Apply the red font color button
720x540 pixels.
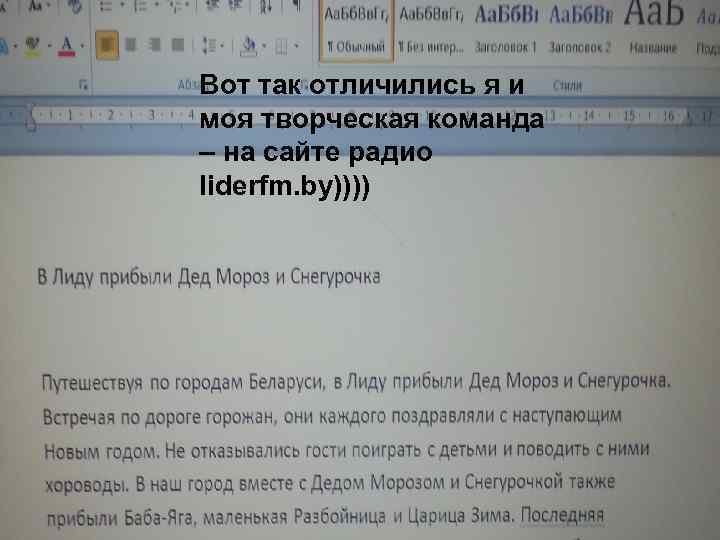(x=67, y=46)
